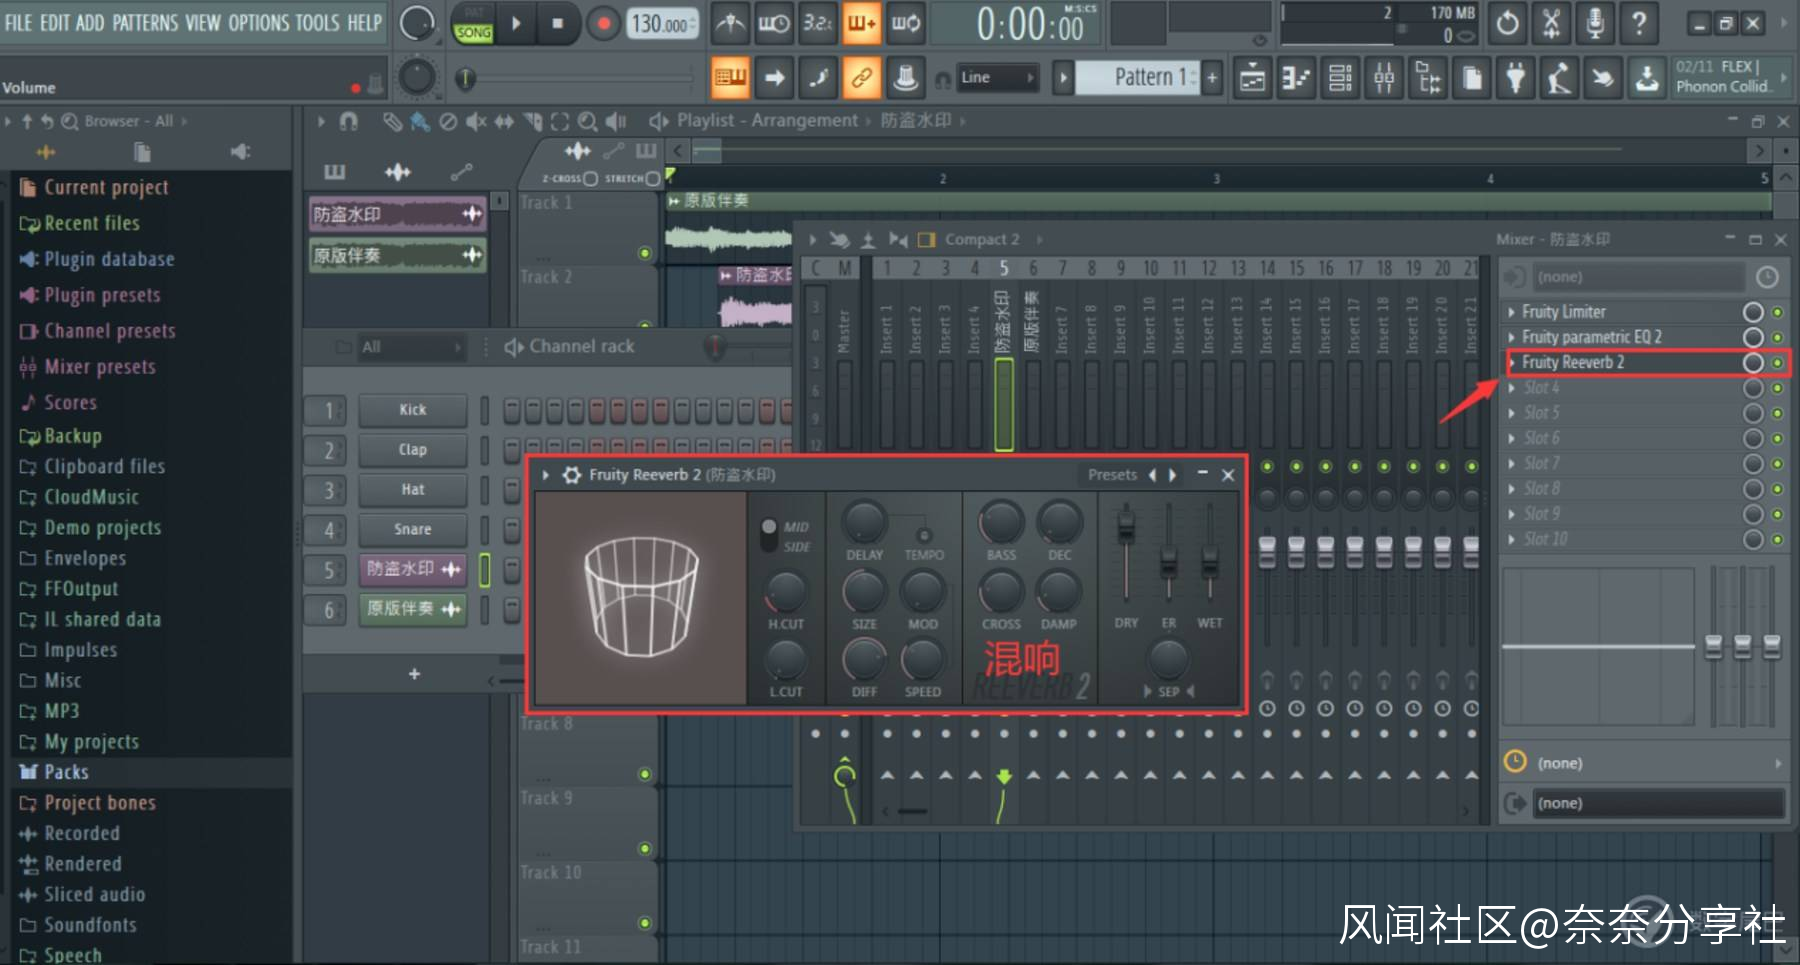
Task: Open the snap Line dropdown
Action: [x=997, y=78]
